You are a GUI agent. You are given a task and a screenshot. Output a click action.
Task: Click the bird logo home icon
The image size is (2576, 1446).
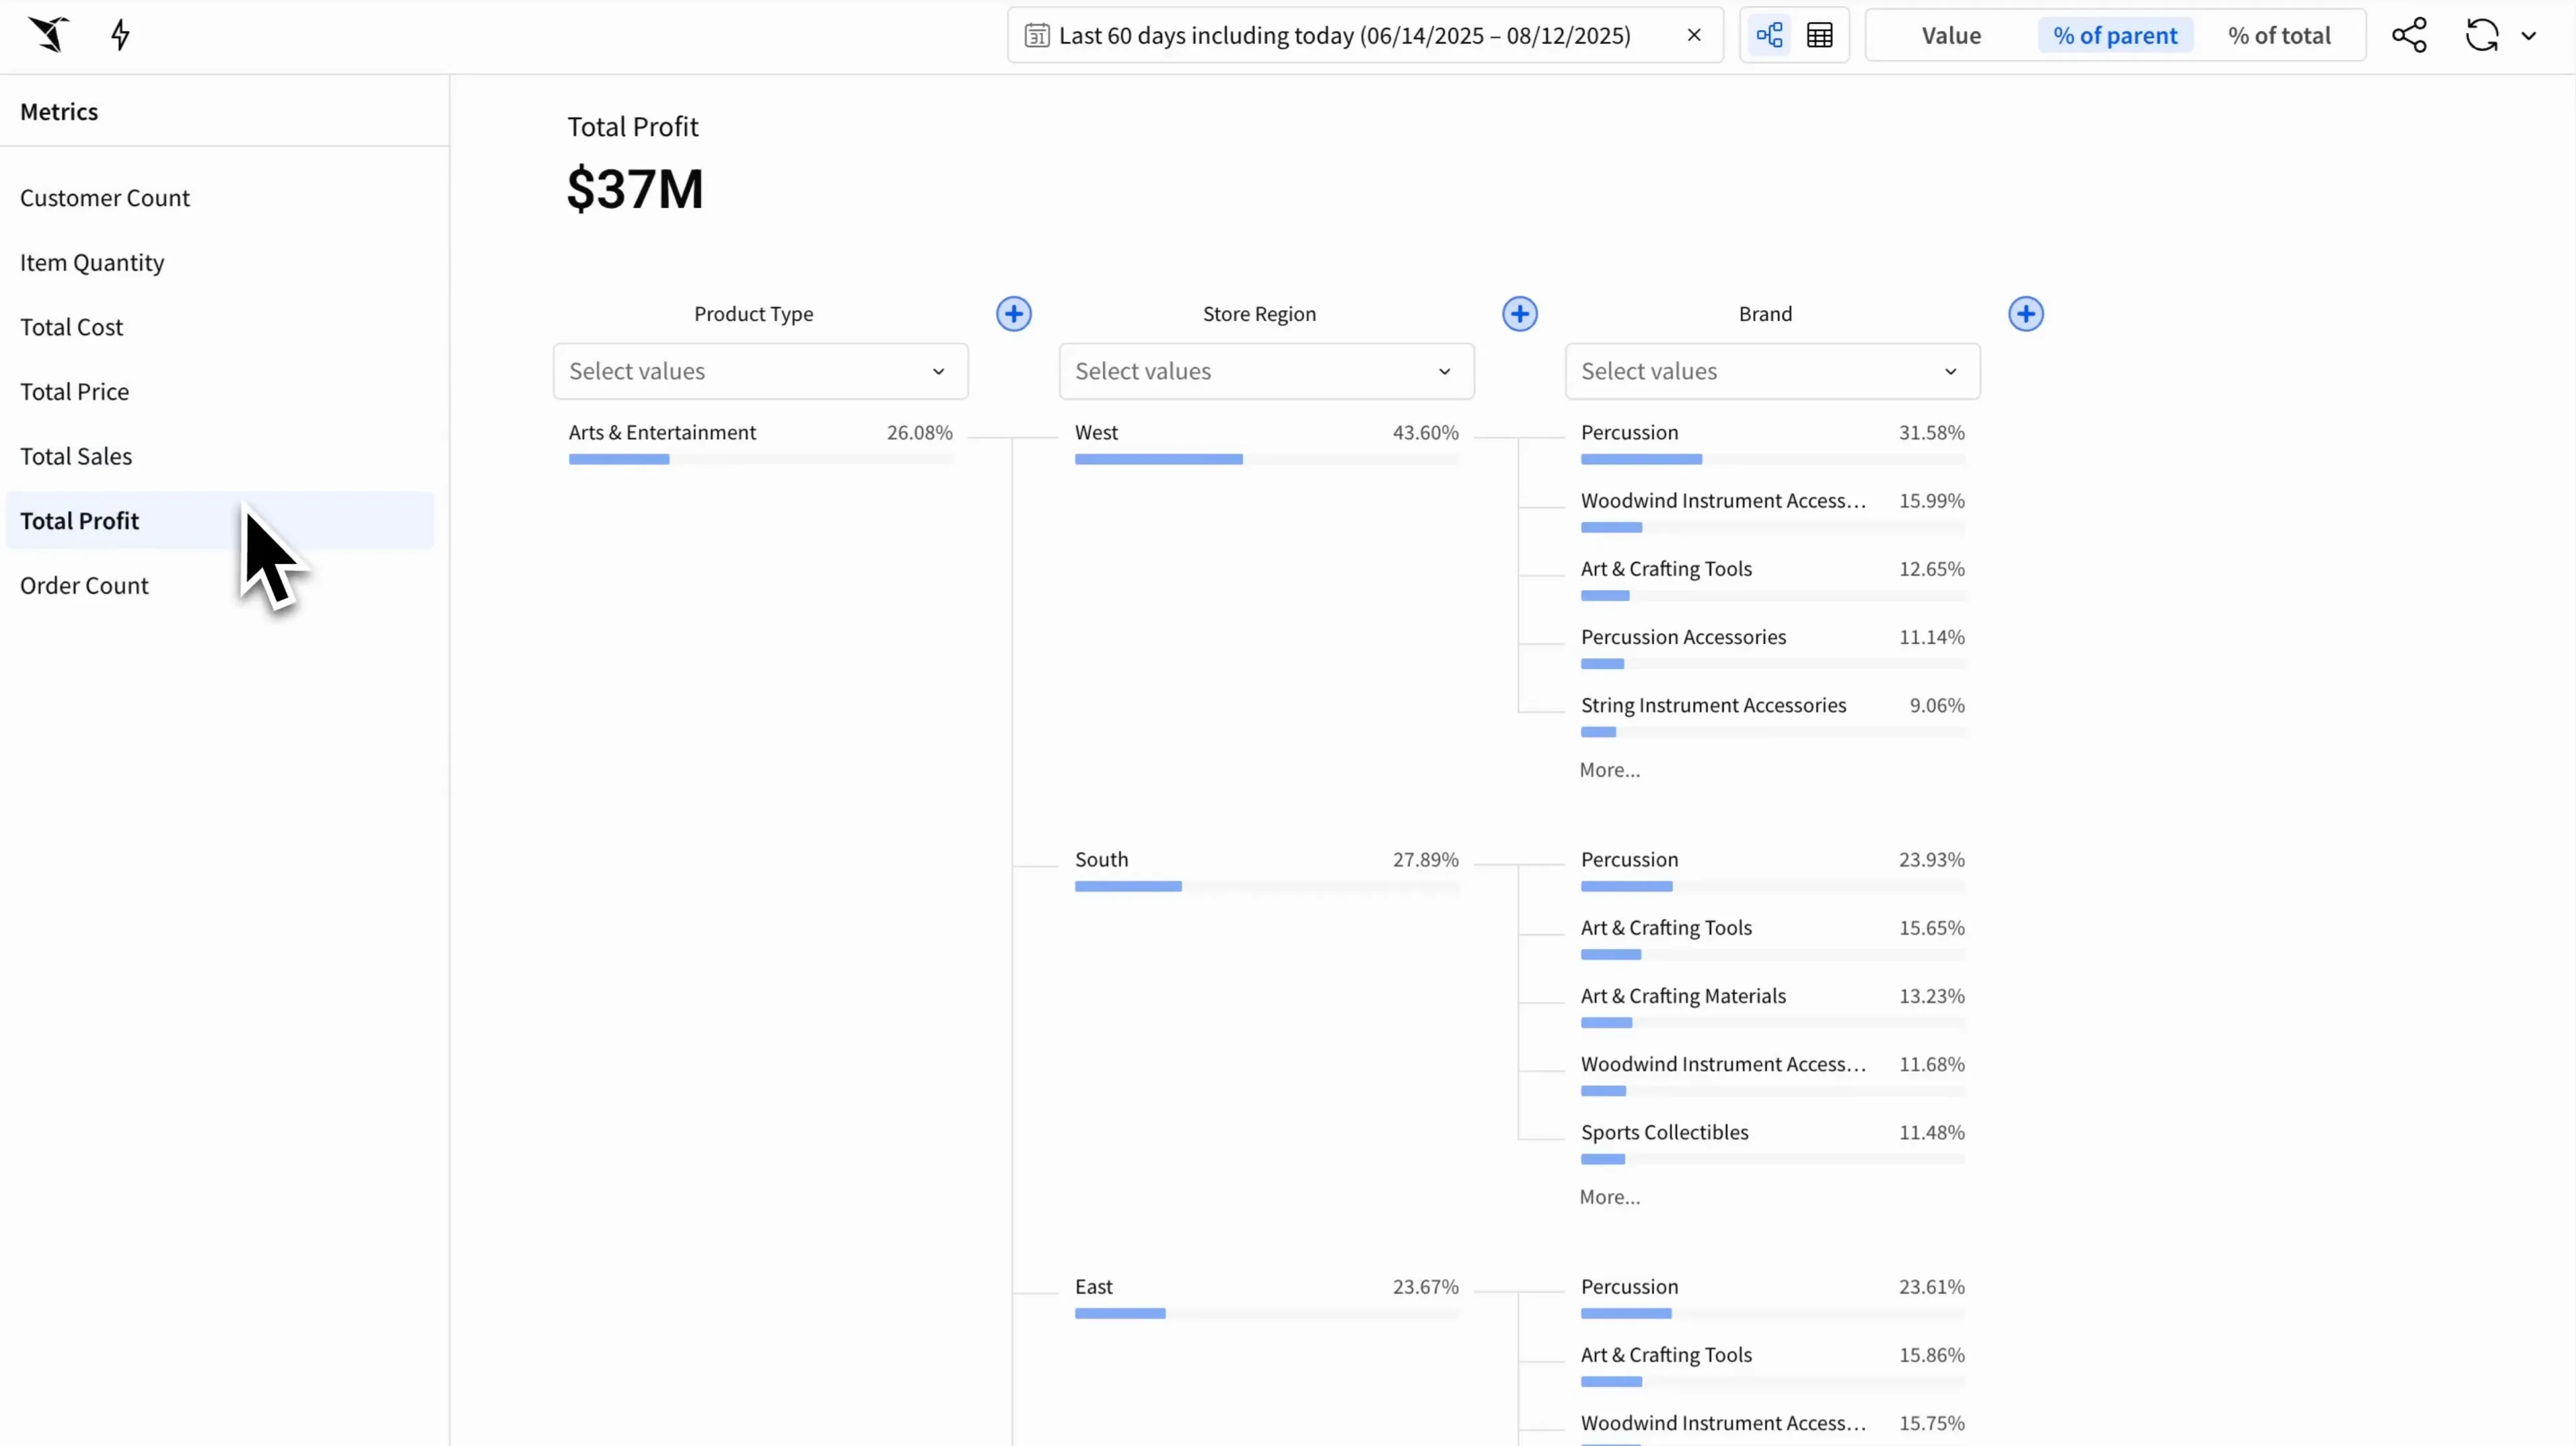point(48,35)
